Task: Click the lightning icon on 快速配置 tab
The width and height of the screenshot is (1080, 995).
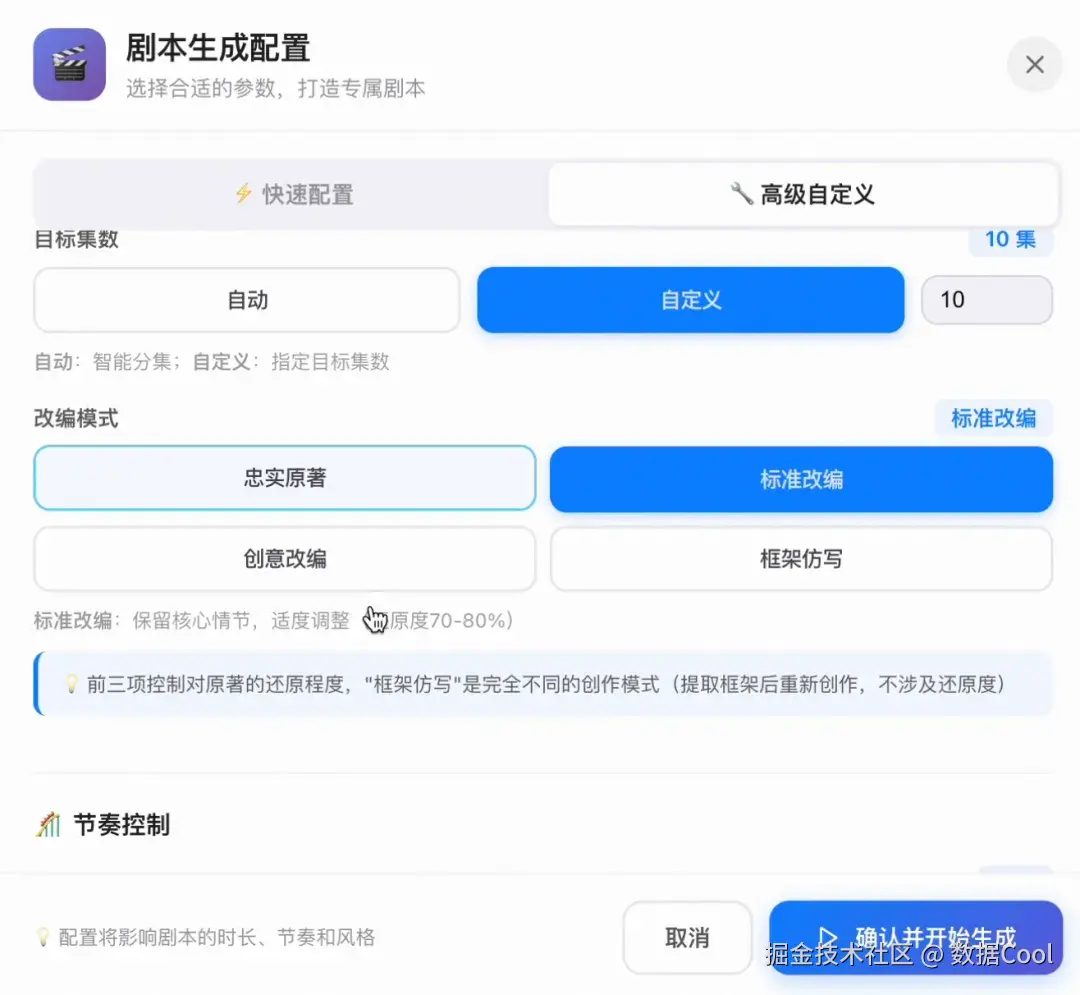Action: (244, 194)
